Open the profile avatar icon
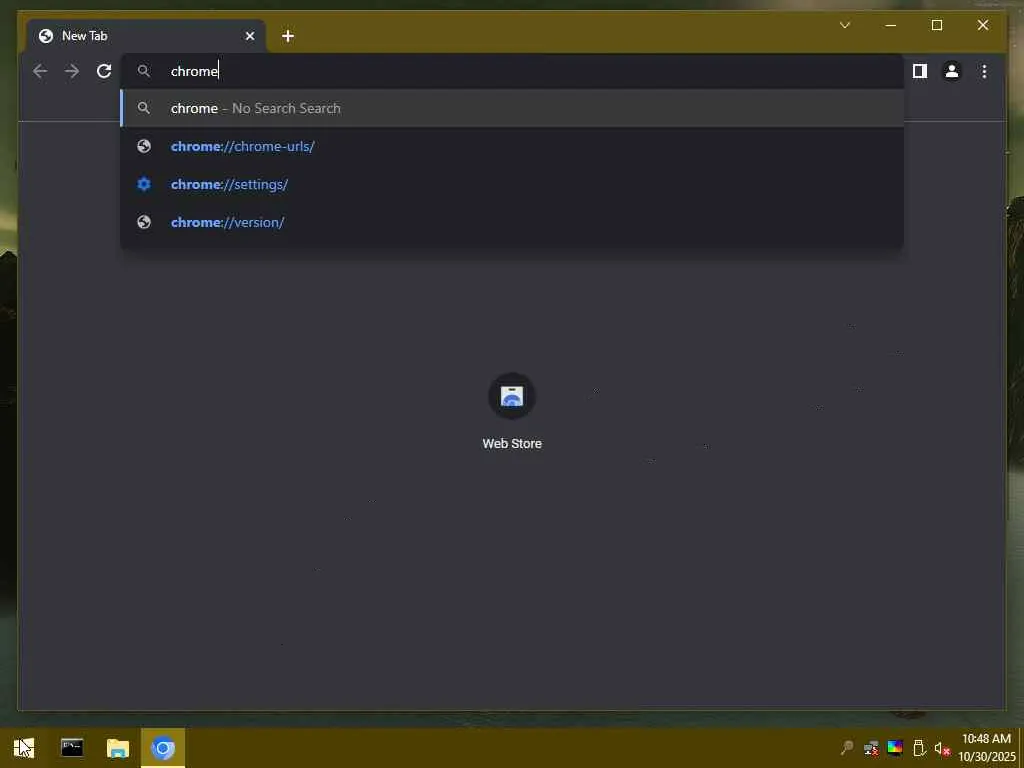The width and height of the screenshot is (1024, 768). (952, 71)
